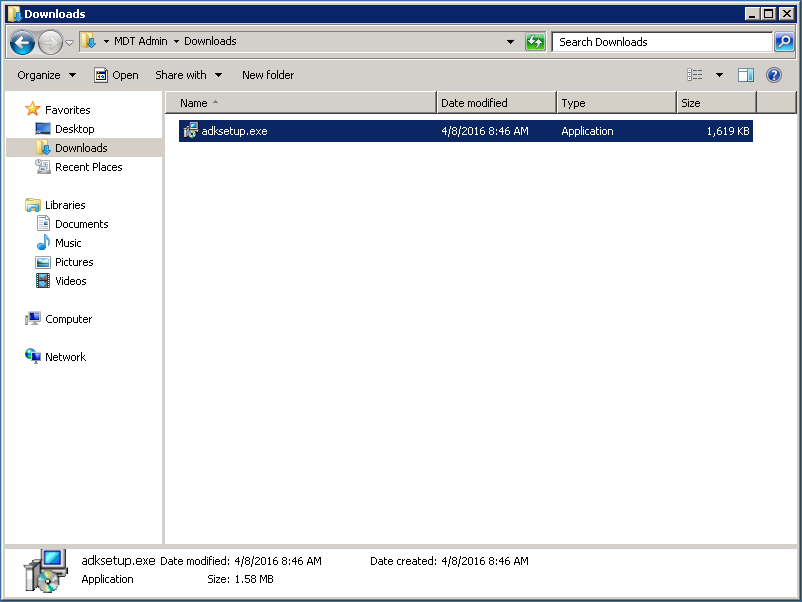Screen dimensions: 802x602
Task: Toggle the preview pane icon
Action: (745, 75)
